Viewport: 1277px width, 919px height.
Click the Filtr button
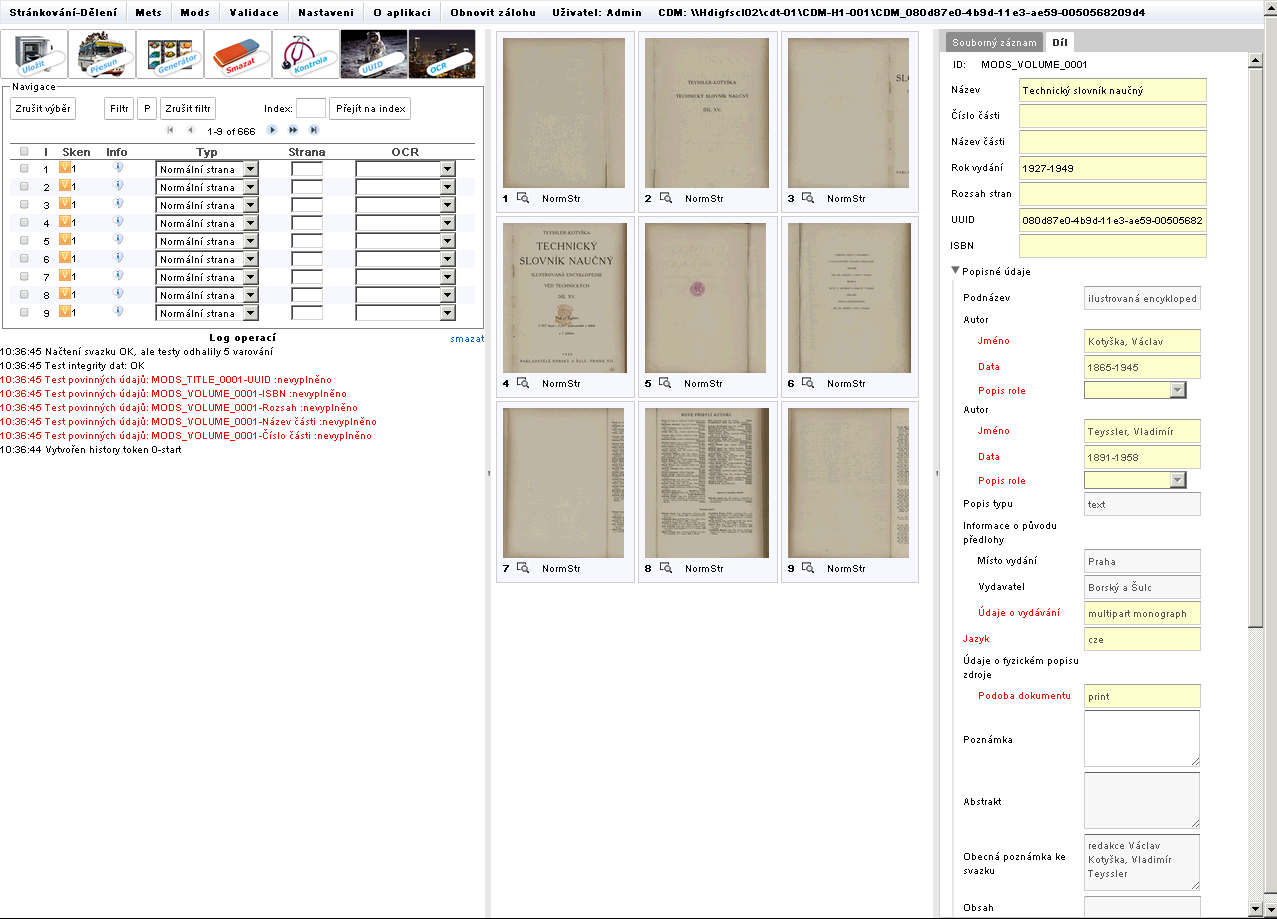point(119,108)
